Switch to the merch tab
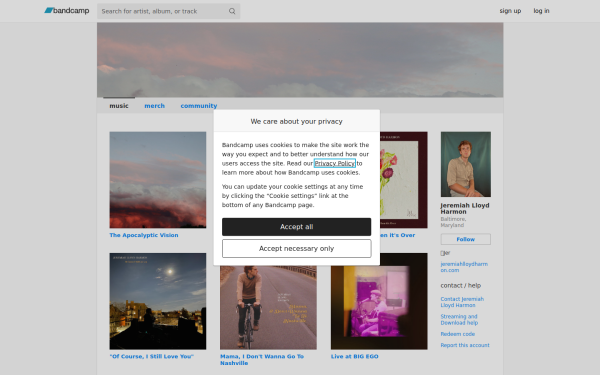The width and height of the screenshot is (600, 375). pos(155,106)
